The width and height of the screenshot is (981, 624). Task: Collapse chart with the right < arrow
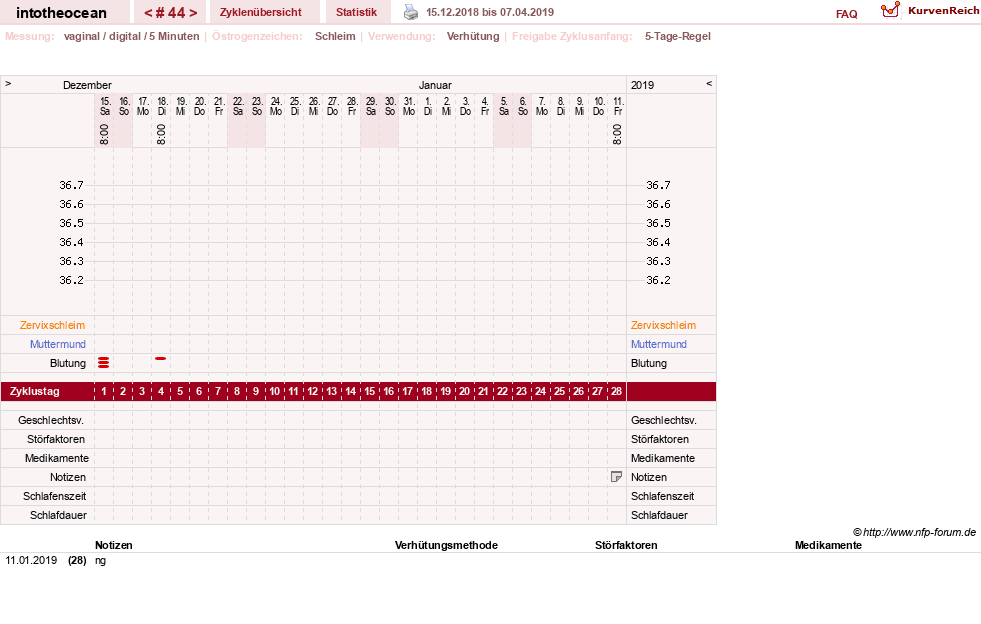(x=709, y=83)
